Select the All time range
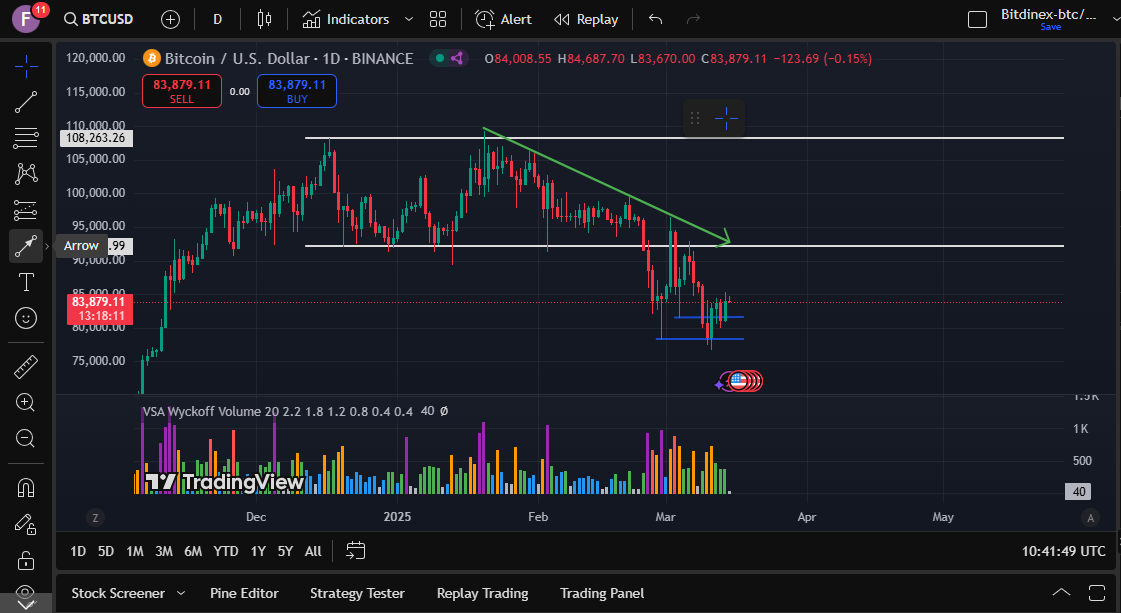 (x=313, y=551)
